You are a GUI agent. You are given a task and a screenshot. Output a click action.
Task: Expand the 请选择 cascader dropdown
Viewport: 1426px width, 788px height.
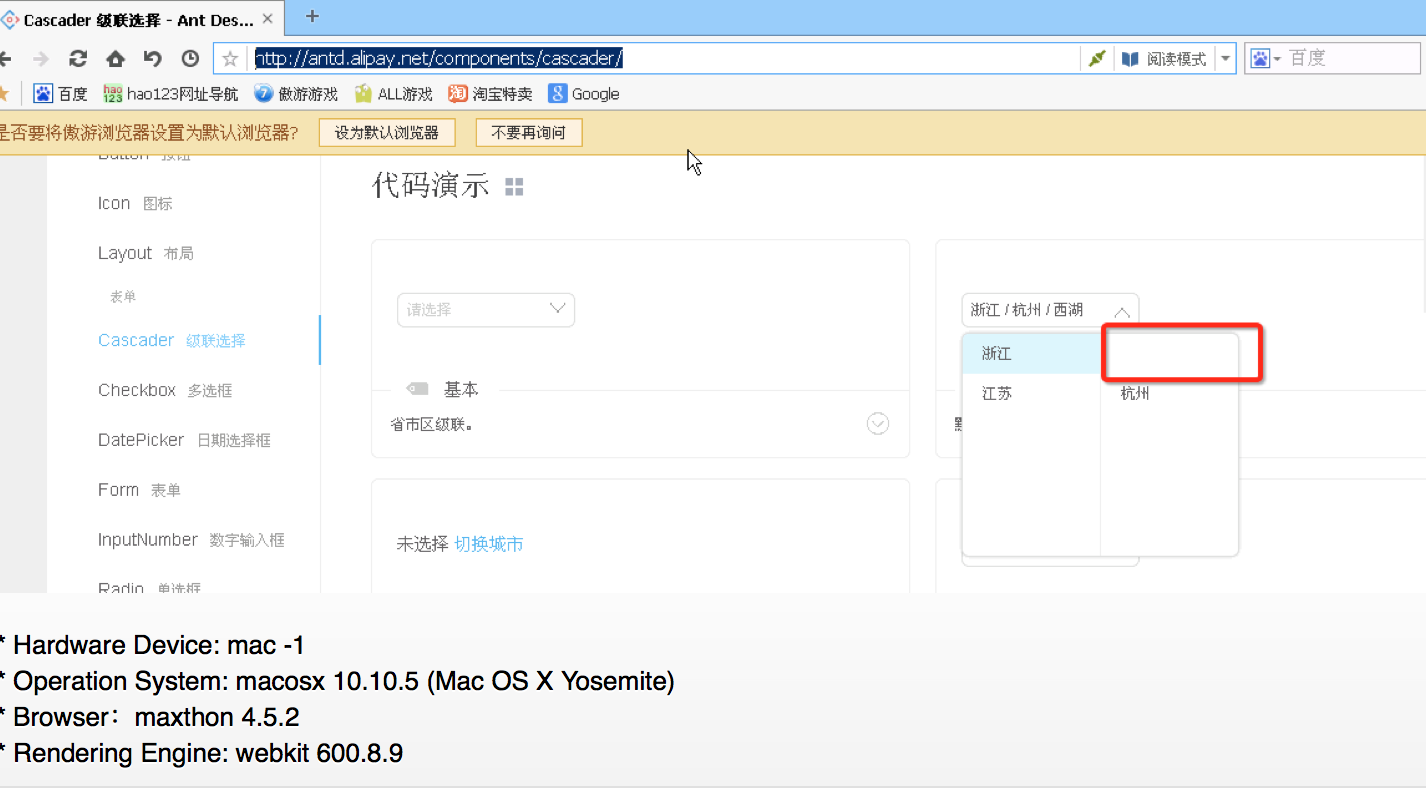pos(486,310)
